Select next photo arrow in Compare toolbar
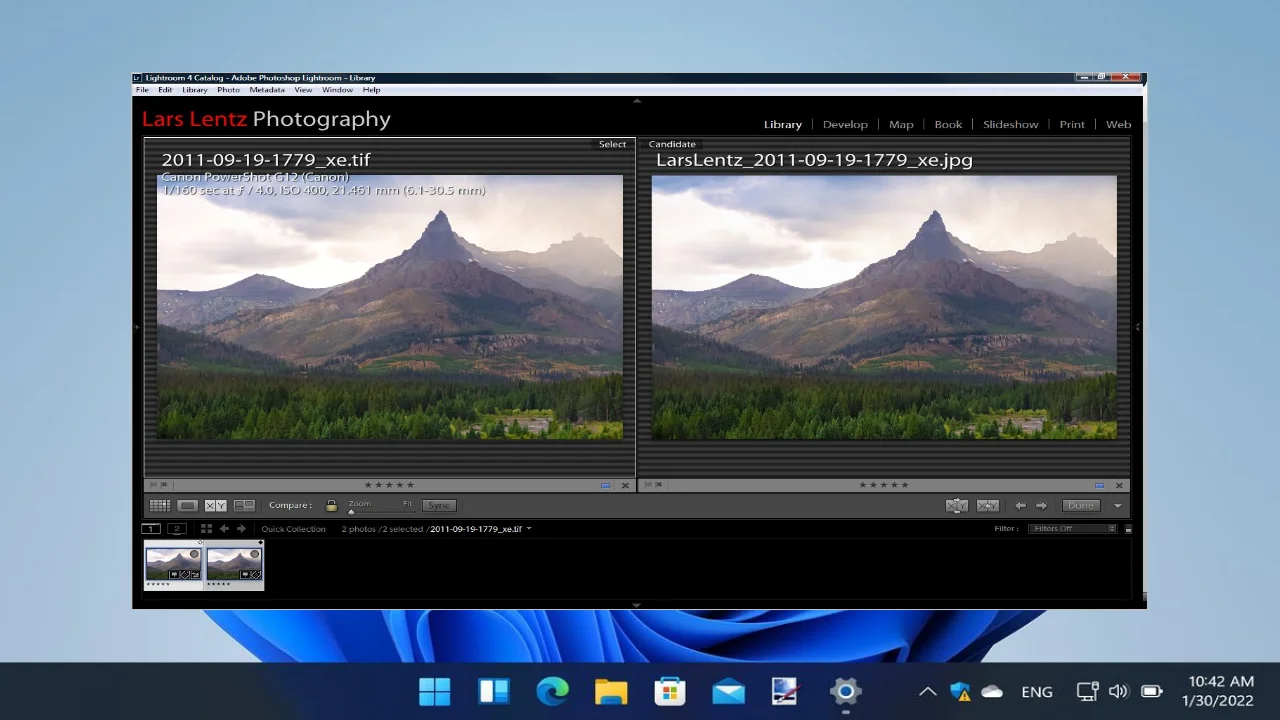This screenshot has height=720, width=1280. coord(1042,506)
